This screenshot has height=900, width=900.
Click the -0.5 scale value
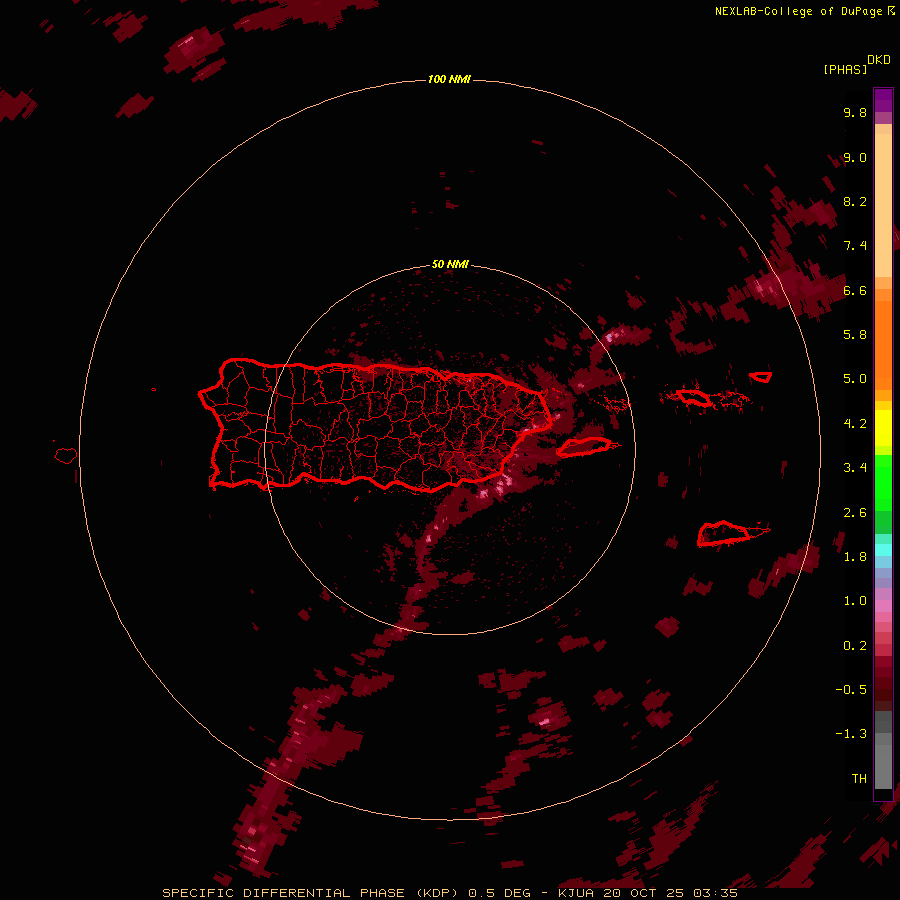pyautogui.click(x=851, y=690)
